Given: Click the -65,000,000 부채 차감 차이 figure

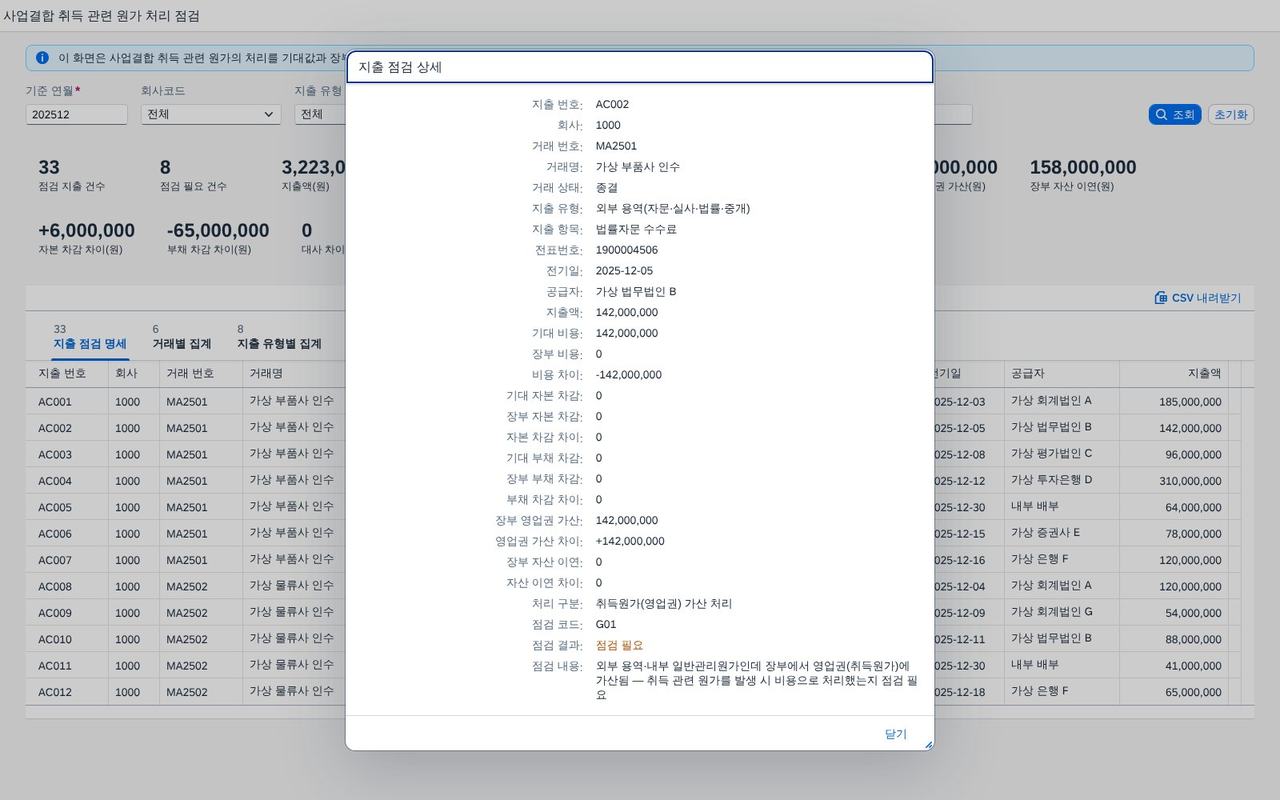Looking at the screenshot, I should click(x=218, y=231).
